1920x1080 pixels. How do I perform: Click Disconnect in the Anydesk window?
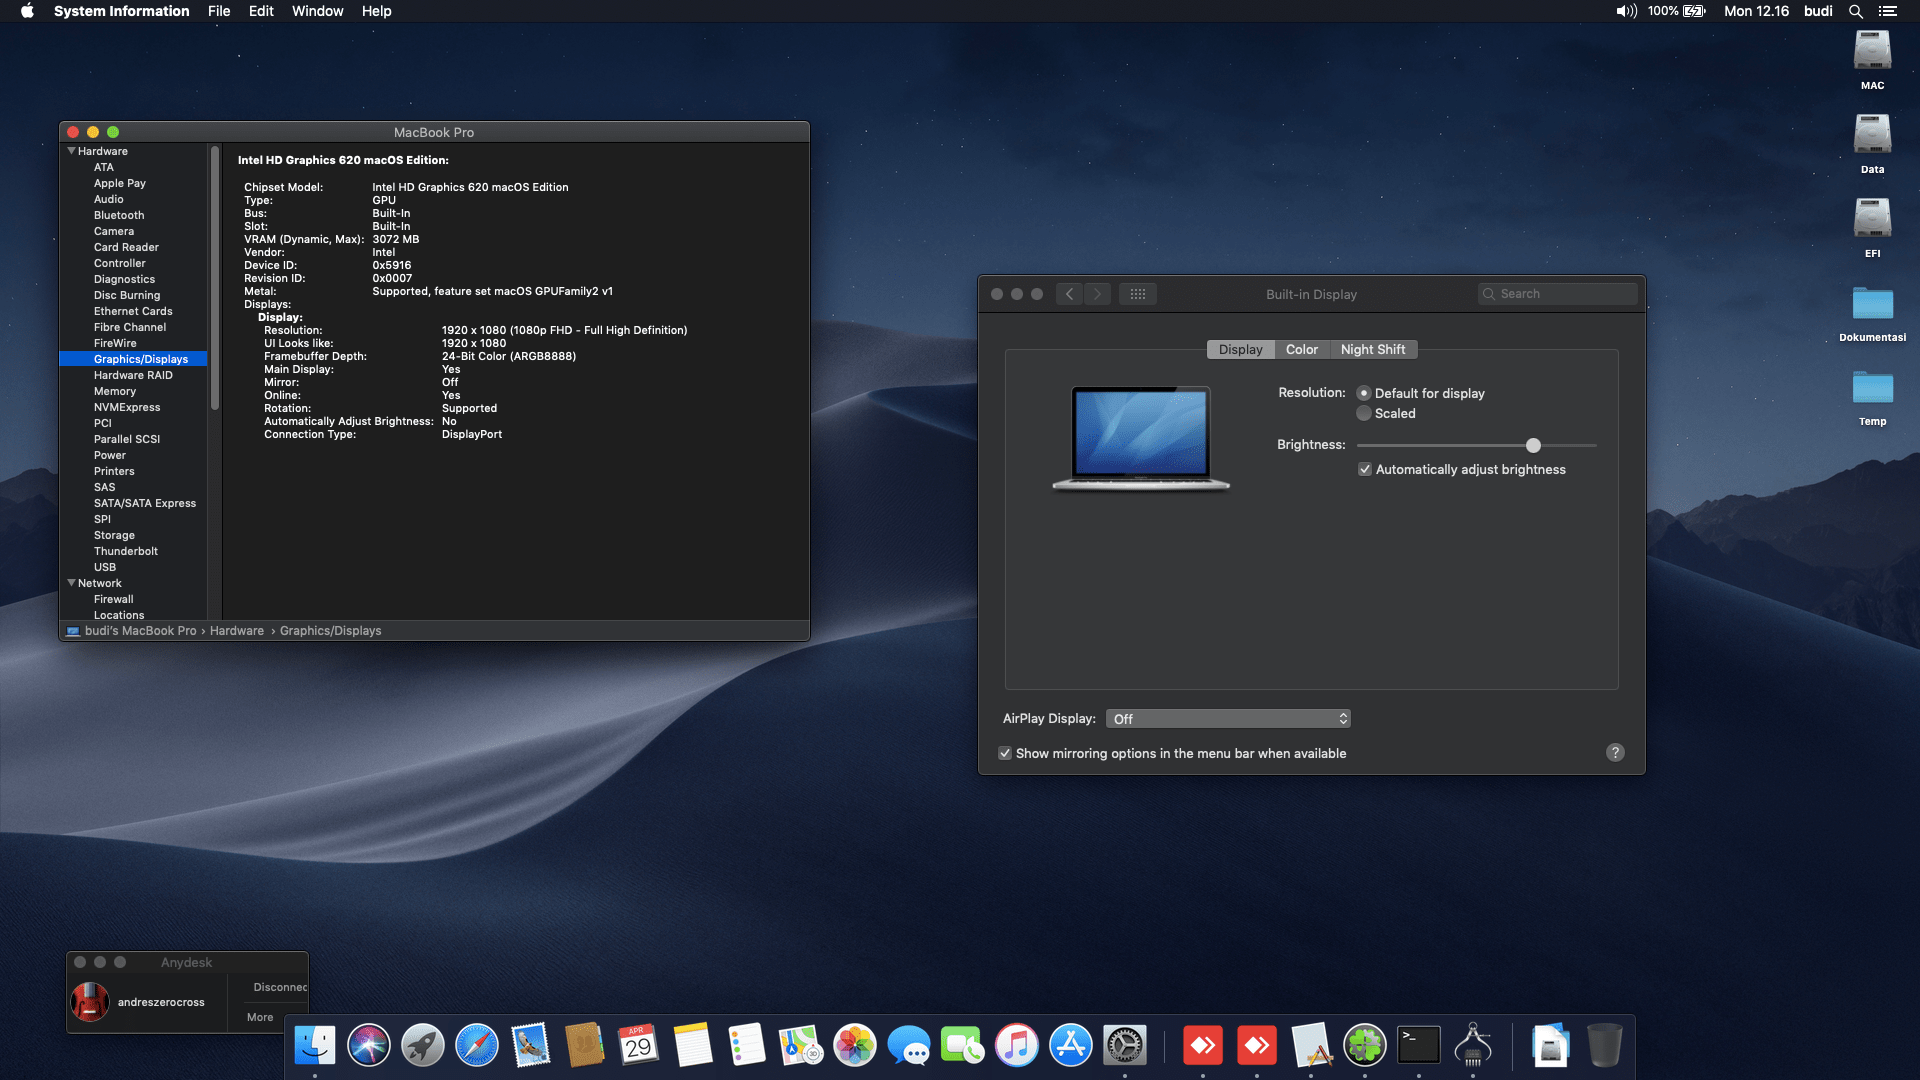click(x=278, y=987)
